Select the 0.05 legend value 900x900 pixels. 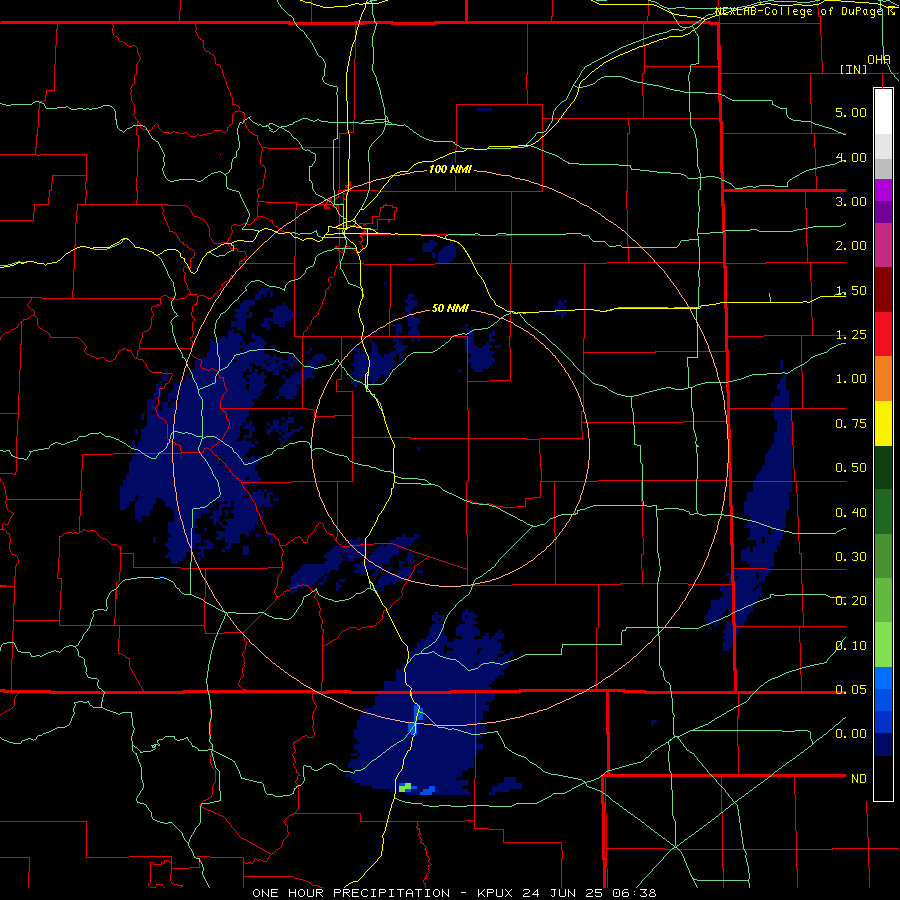point(851,689)
